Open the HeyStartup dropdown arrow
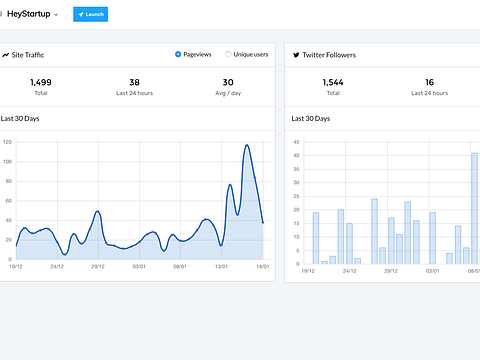Screen dimensions: 480x360 56,15
